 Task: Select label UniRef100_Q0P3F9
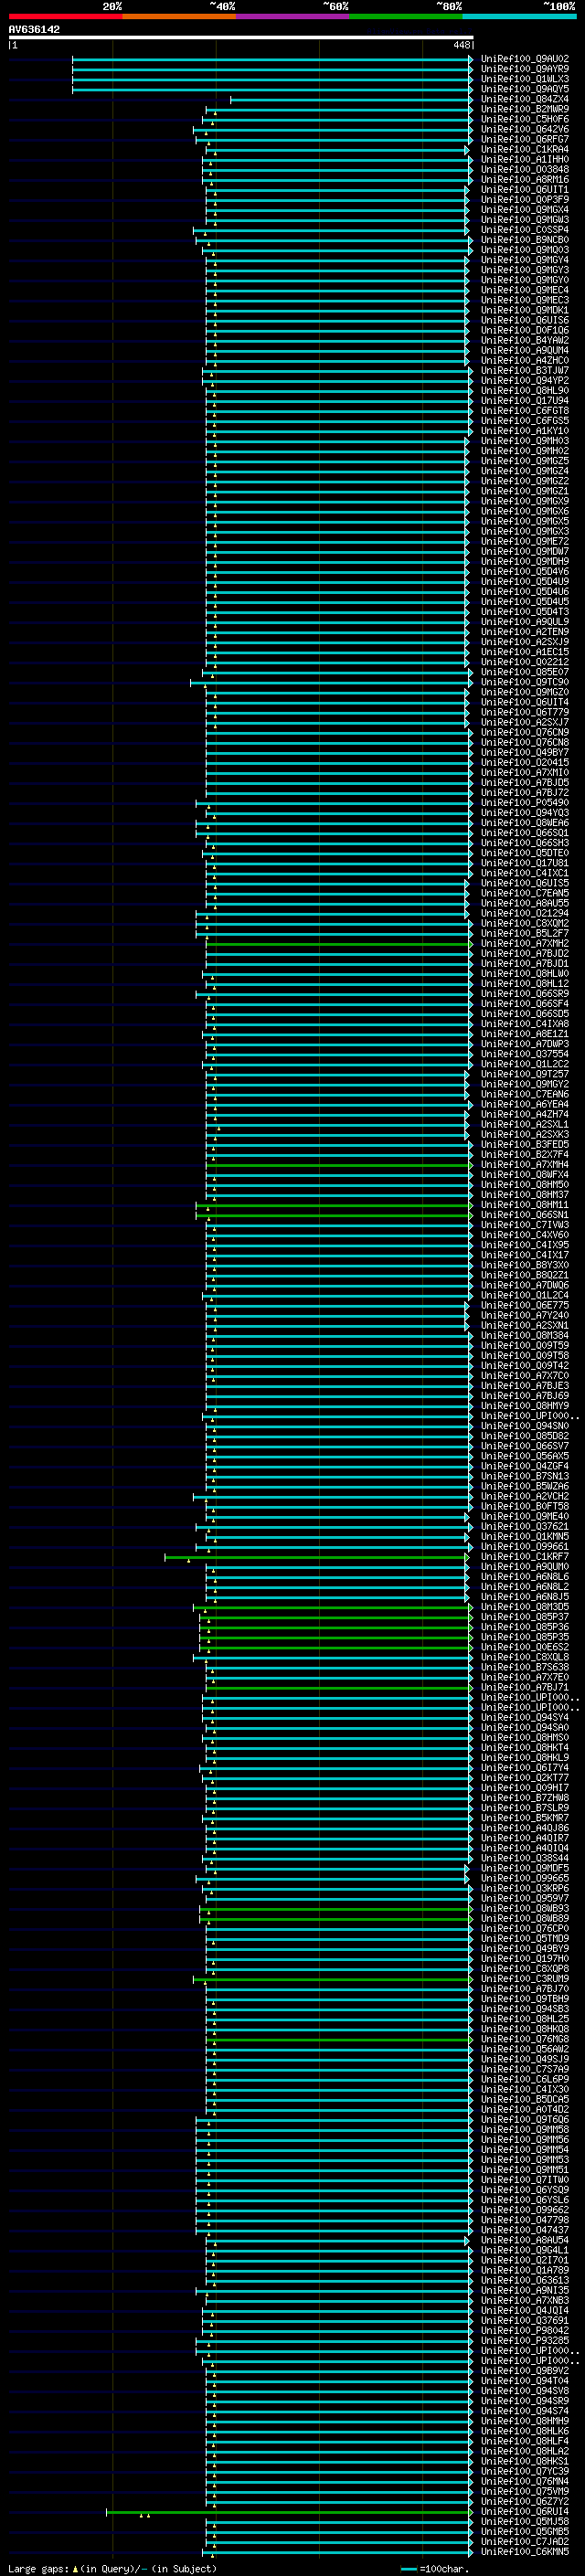[525, 199]
